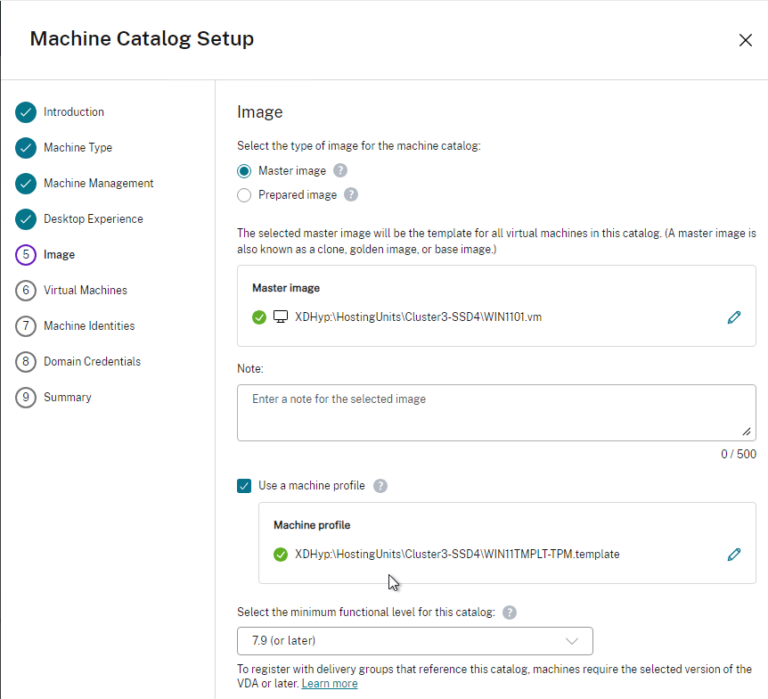Go to the Introduction step

coord(73,112)
